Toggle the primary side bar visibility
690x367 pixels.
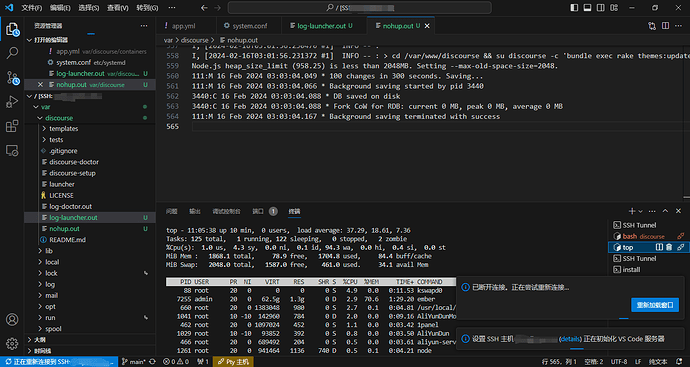click(574, 7)
